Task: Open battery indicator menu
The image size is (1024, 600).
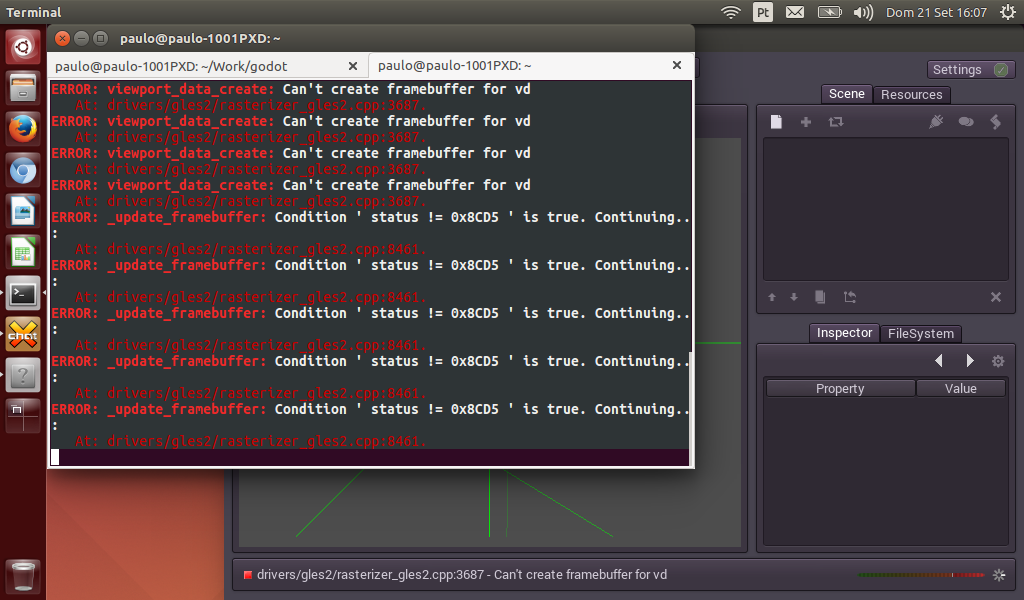Action: point(829,12)
